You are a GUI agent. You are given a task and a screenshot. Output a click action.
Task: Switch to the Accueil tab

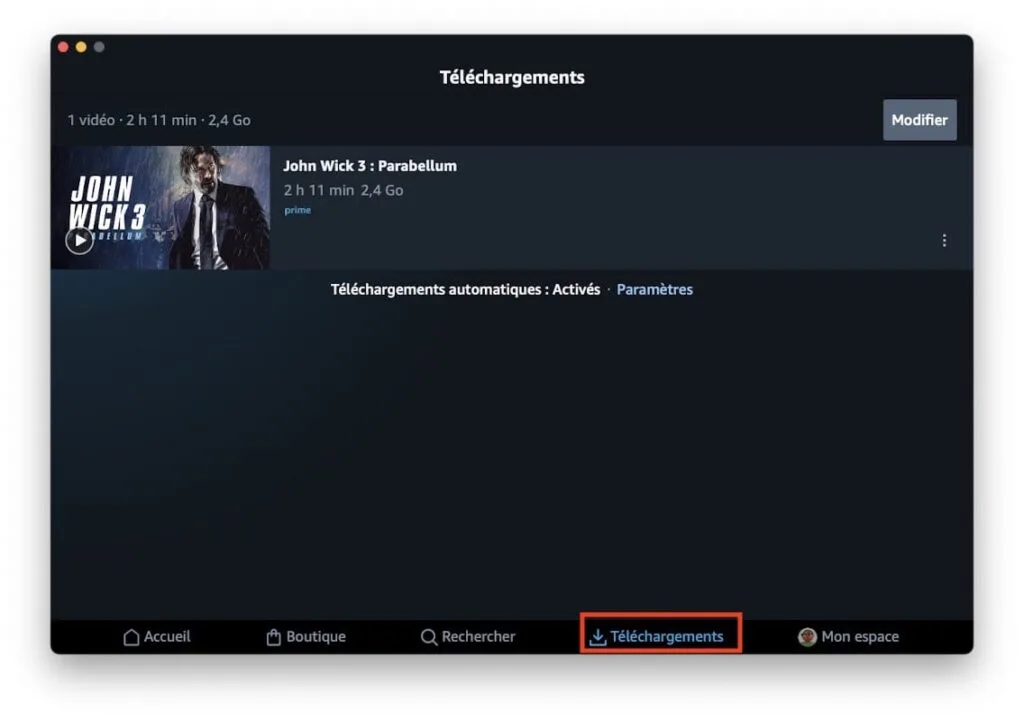click(x=157, y=636)
